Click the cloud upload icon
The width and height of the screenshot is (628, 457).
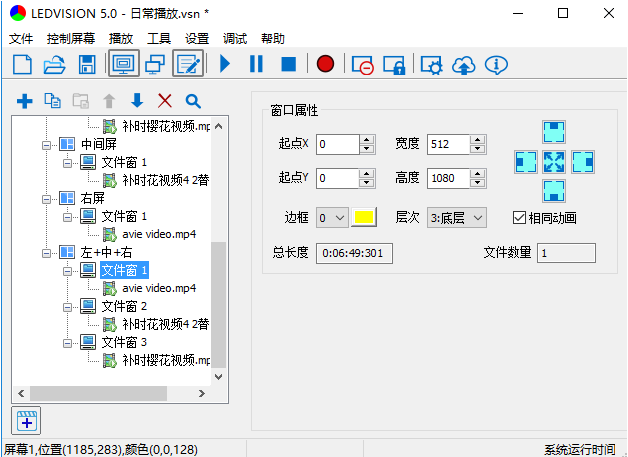(463, 64)
